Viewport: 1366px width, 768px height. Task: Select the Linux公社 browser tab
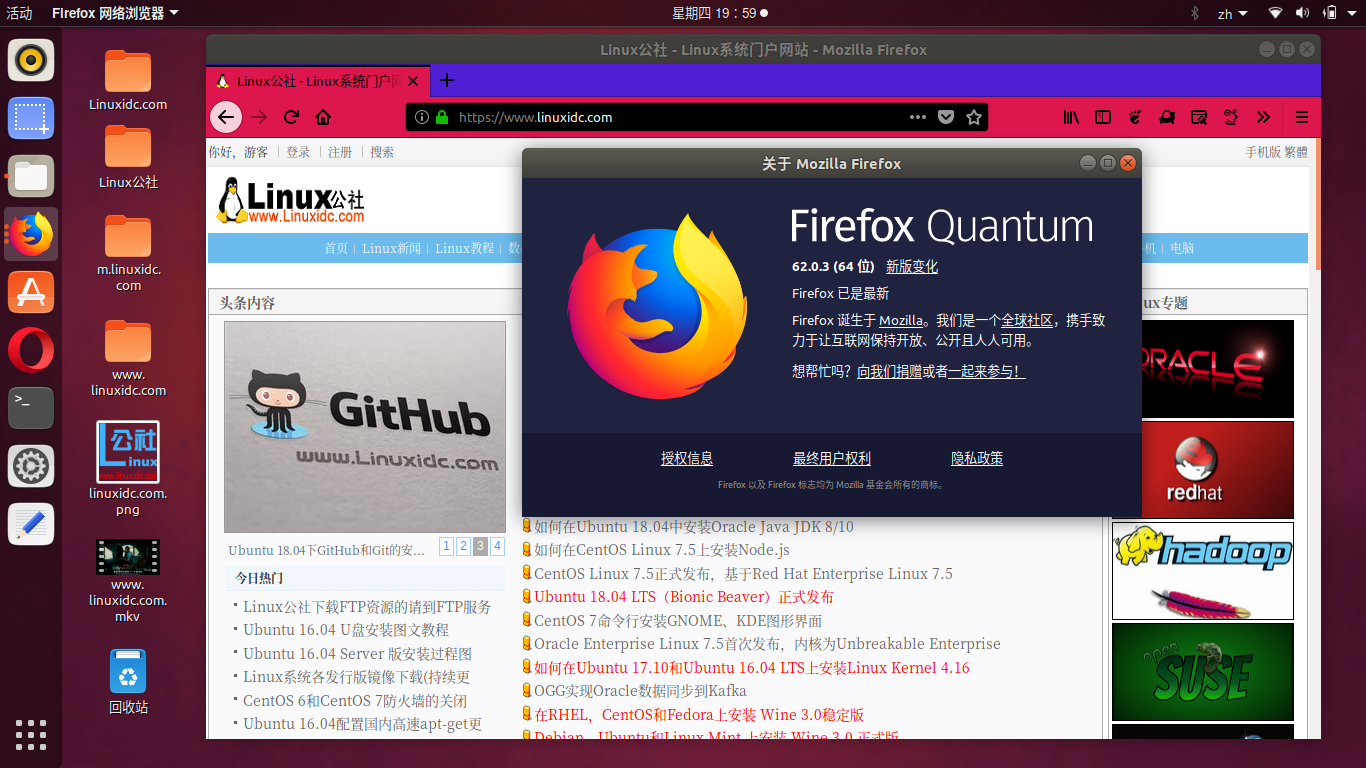(x=318, y=81)
